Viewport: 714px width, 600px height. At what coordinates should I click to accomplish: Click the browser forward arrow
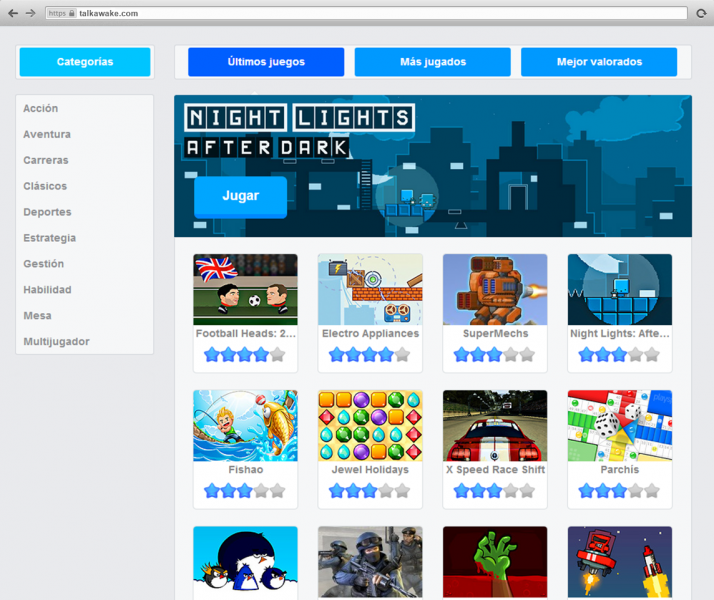30,13
